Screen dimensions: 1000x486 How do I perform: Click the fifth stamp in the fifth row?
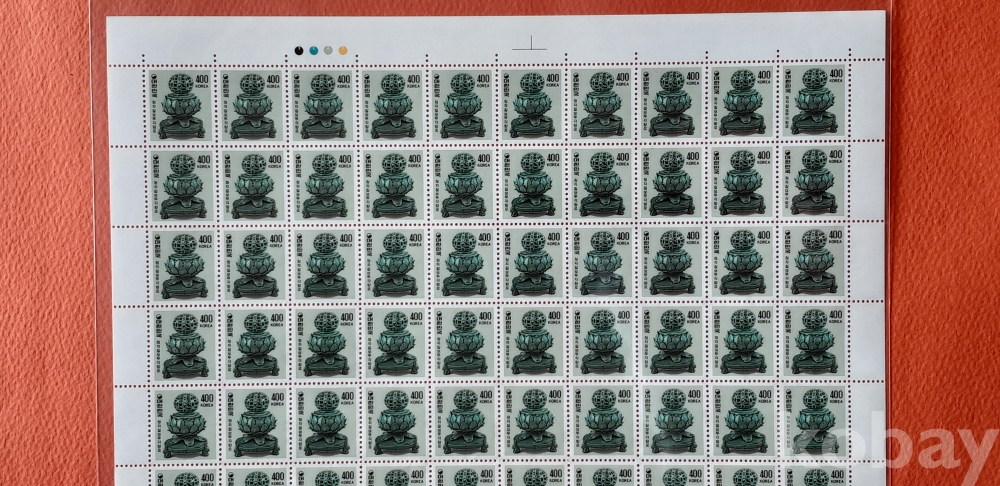463,422
